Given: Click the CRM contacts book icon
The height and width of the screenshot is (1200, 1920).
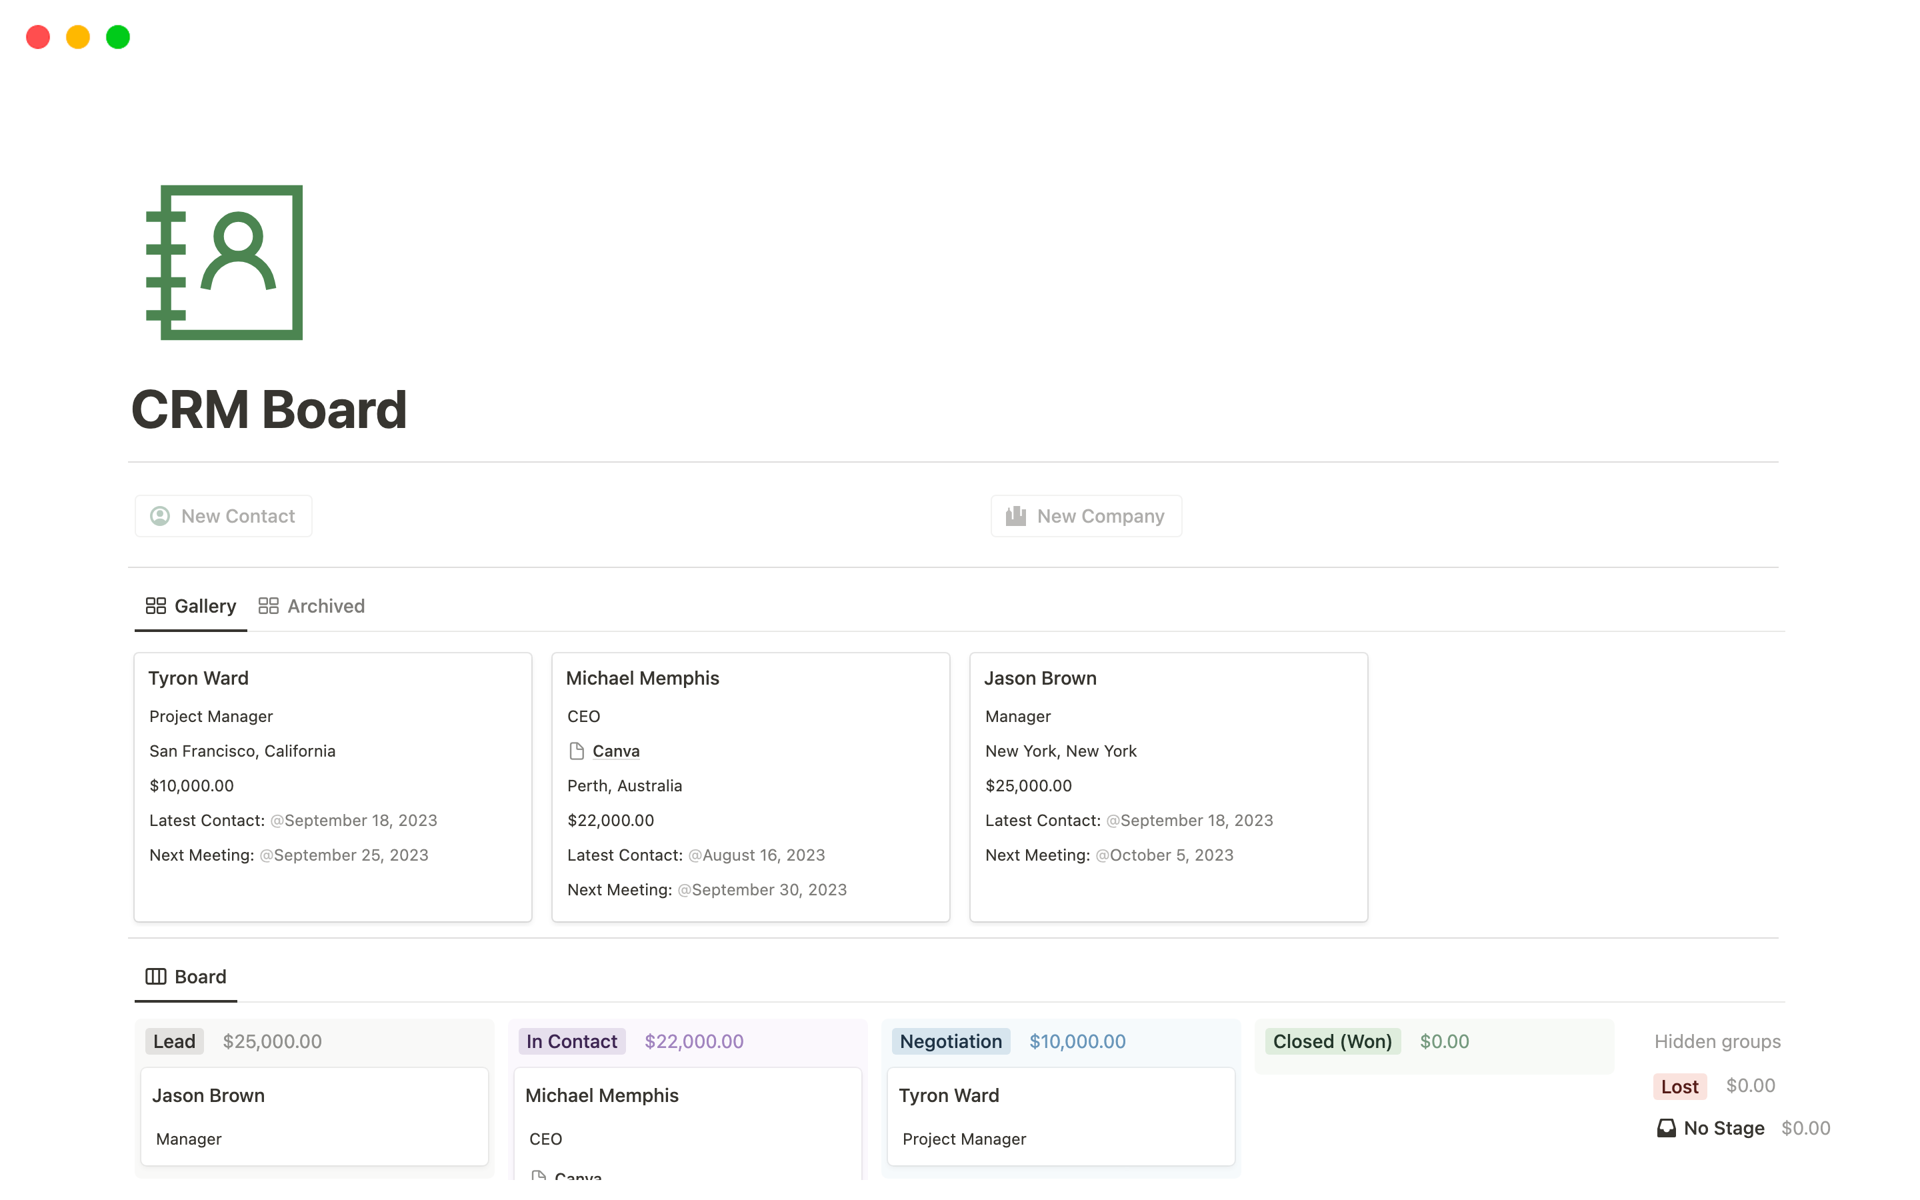Looking at the screenshot, I should [225, 261].
